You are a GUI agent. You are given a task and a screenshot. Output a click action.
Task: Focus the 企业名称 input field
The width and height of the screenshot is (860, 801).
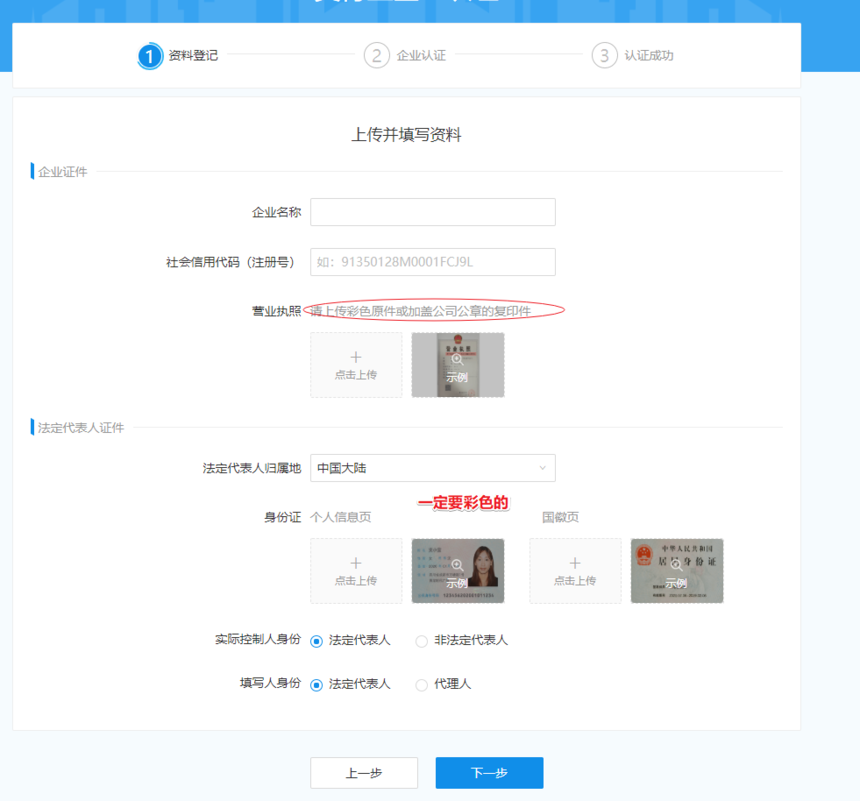point(432,212)
